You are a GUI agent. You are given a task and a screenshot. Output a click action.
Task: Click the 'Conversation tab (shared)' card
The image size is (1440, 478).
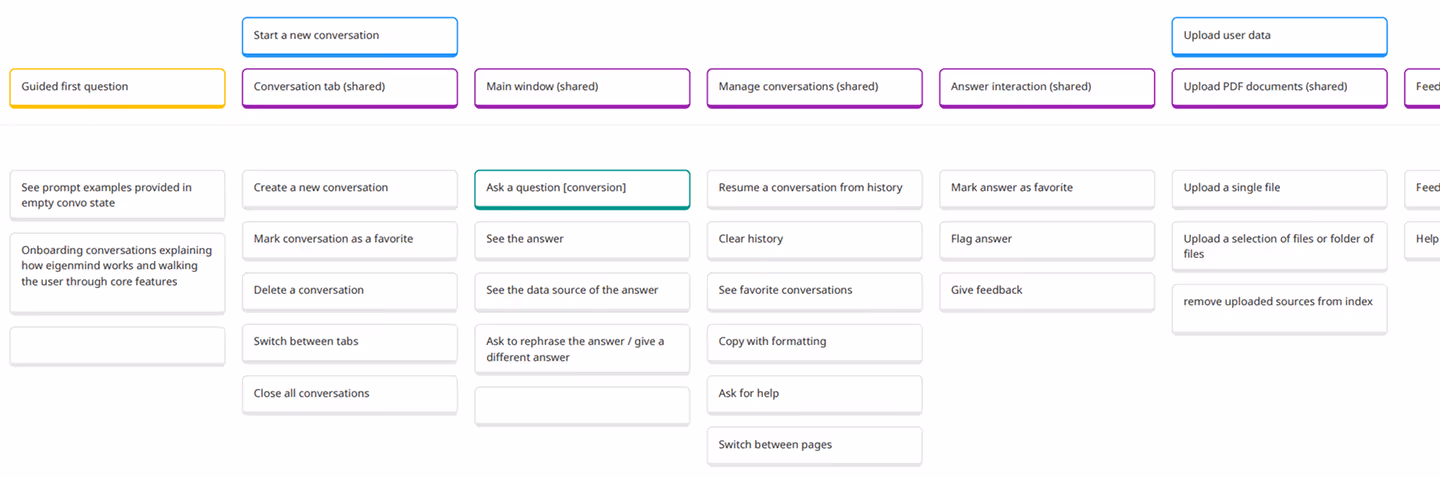click(349, 88)
